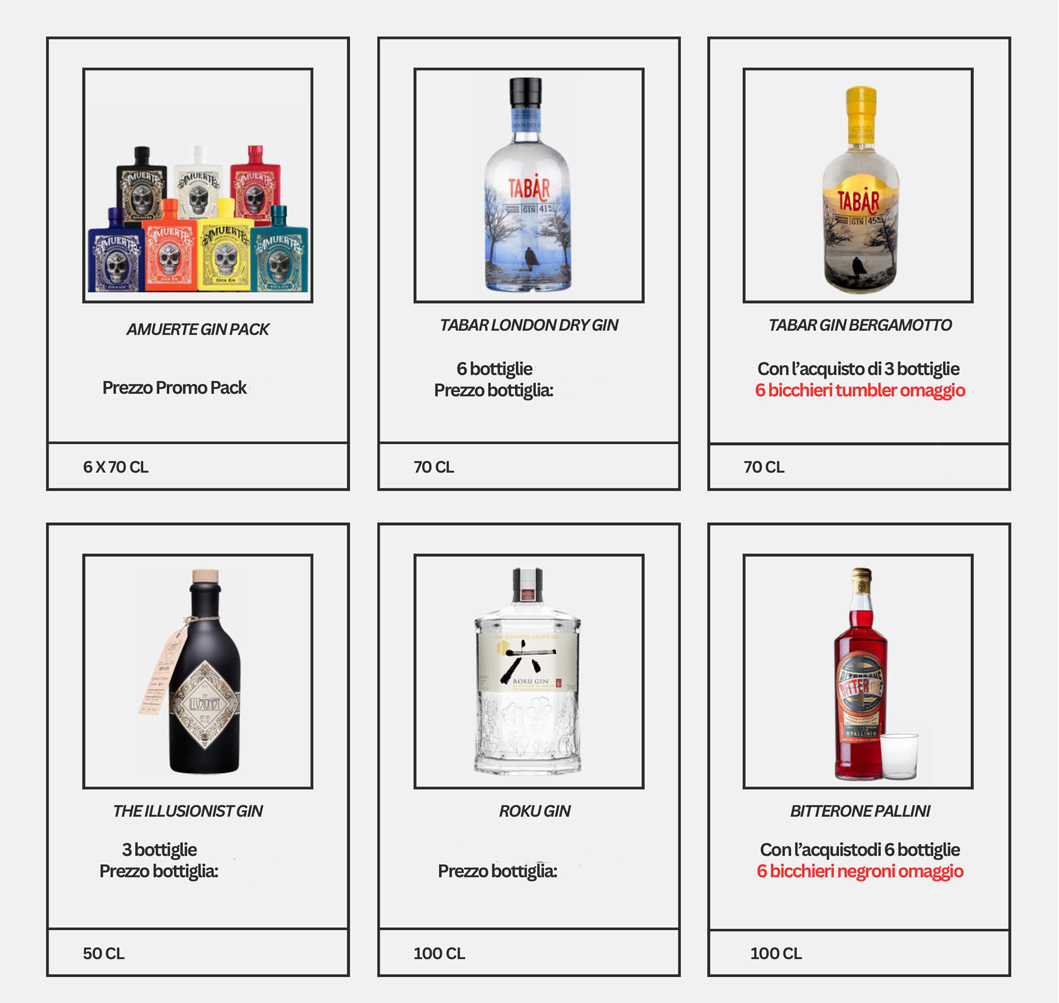Click the '50 CL' label under Illusionist Gin
Screen dimensions: 1059x1003
[103, 954]
